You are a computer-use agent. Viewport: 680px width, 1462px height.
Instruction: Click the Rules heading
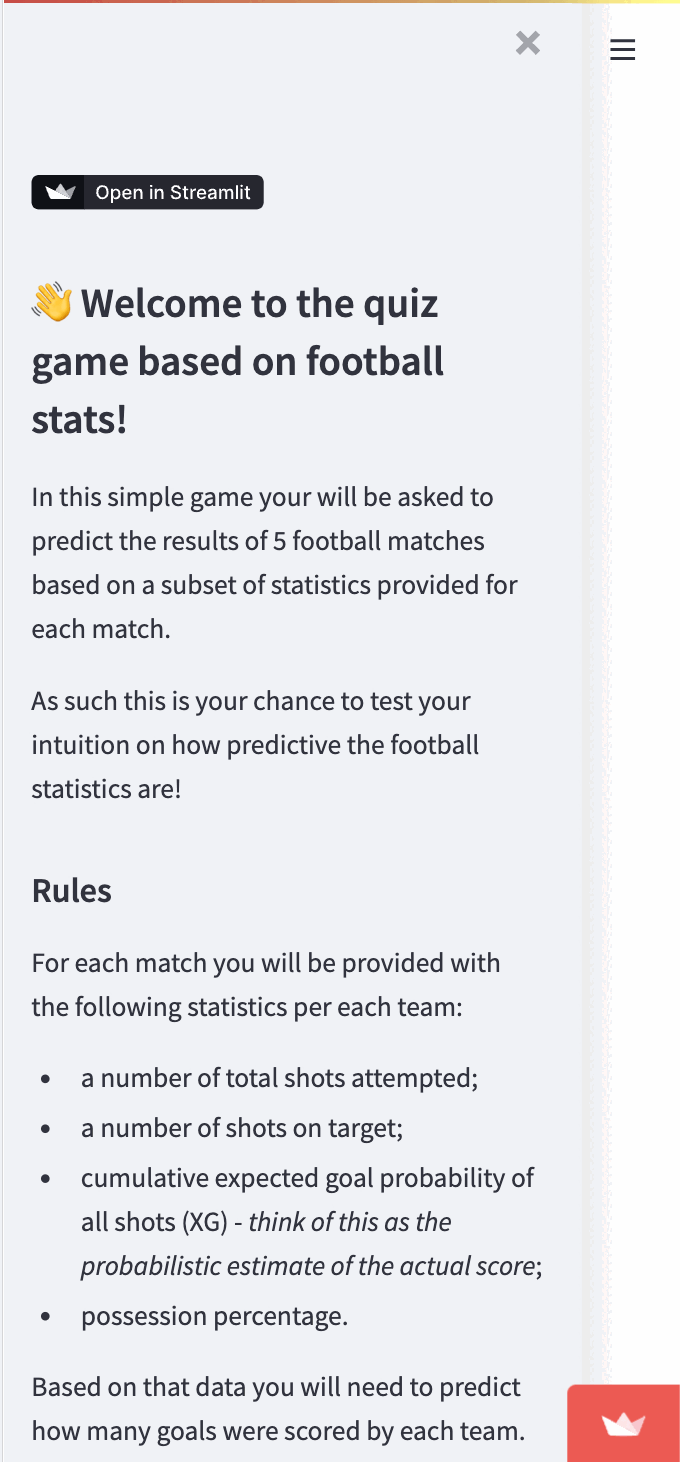[x=72, y=890]
